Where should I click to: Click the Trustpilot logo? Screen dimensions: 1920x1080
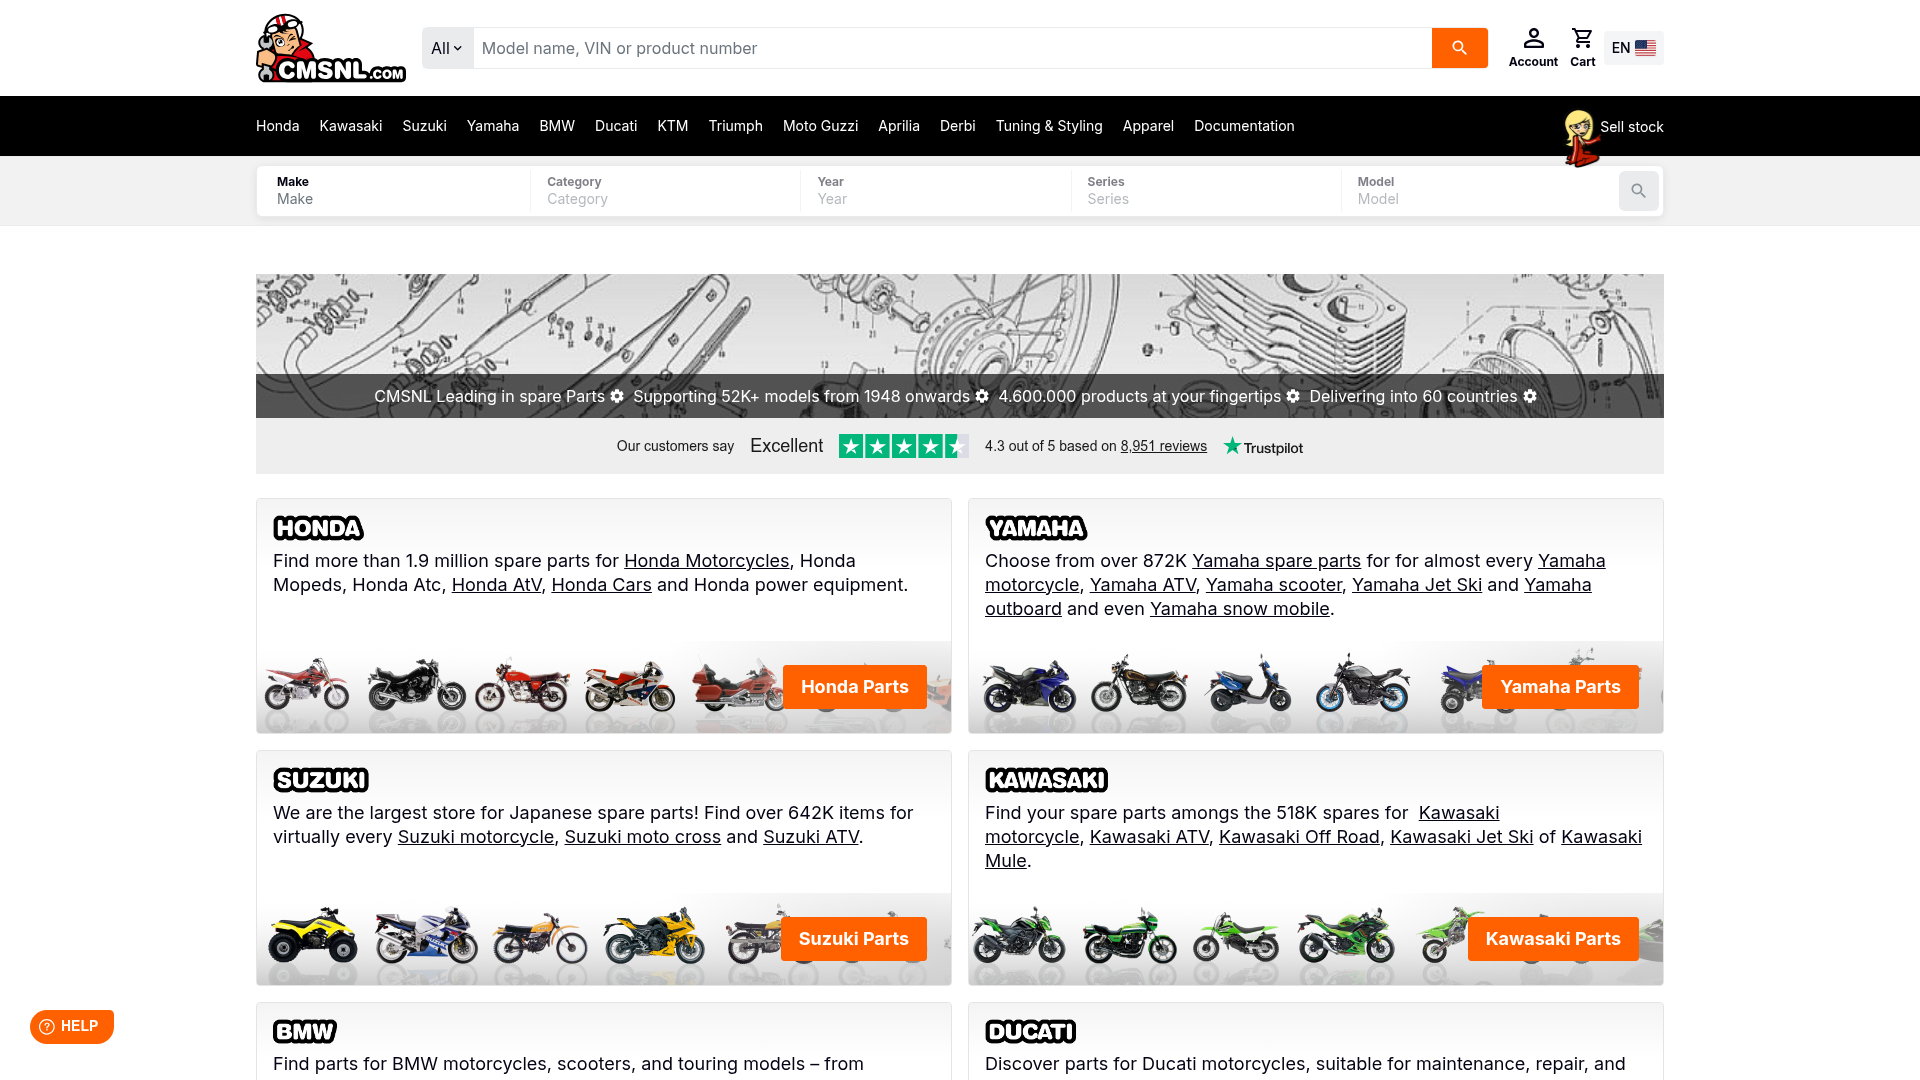pyautogui.click(x=1263, y=446)
